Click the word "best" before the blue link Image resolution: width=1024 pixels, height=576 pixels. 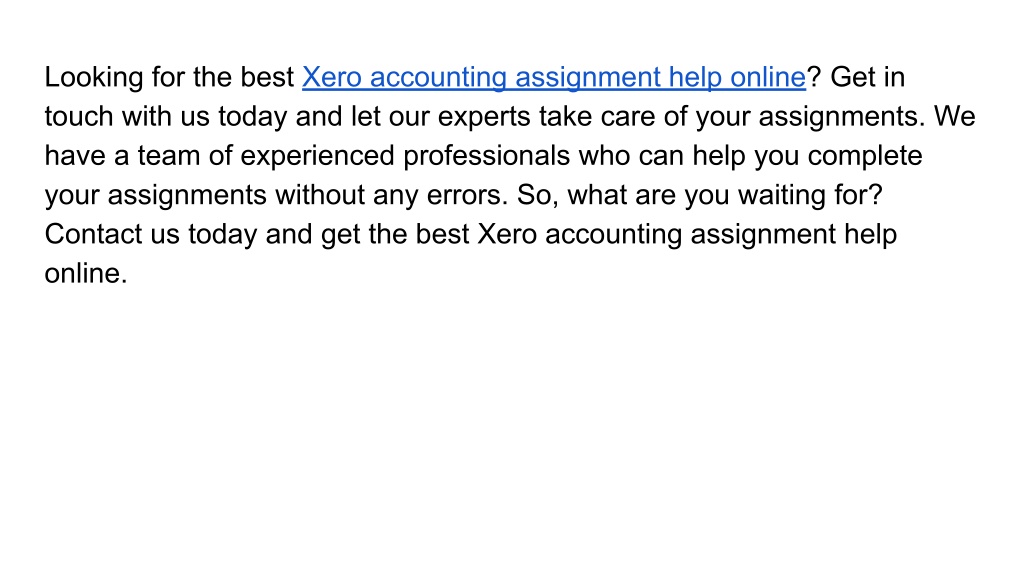coord(266,77)
